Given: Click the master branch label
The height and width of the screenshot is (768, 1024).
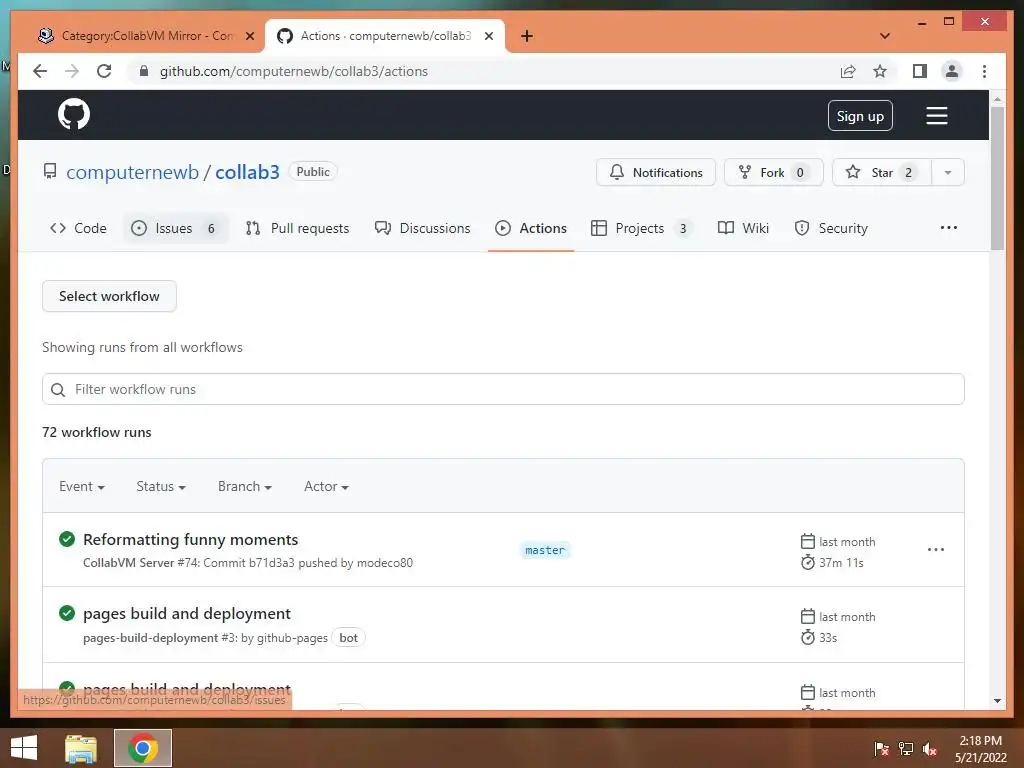Looking at the screenshot, I should pyautogui.click(x=545, y=550).
